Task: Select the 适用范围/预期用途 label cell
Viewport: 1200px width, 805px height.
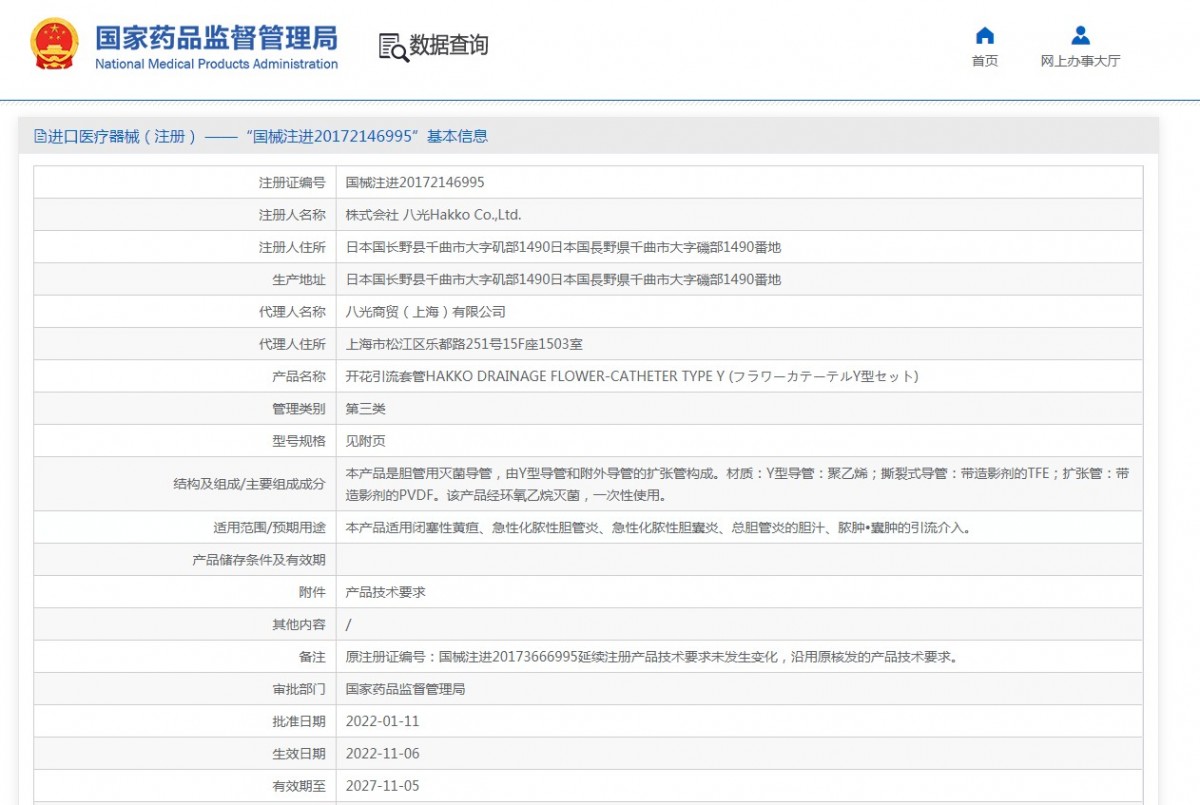Action: pos(185,527)
